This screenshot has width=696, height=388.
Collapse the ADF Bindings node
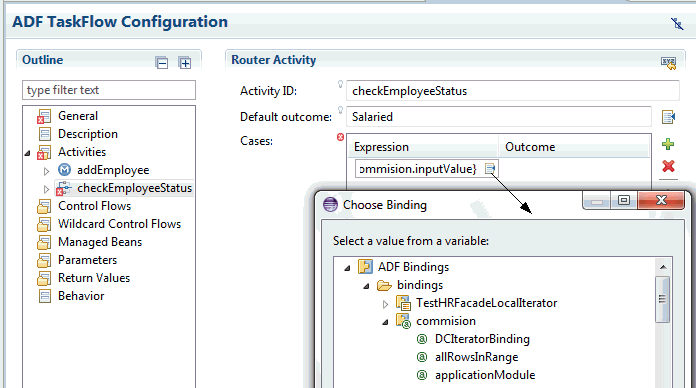pos(348,268)
